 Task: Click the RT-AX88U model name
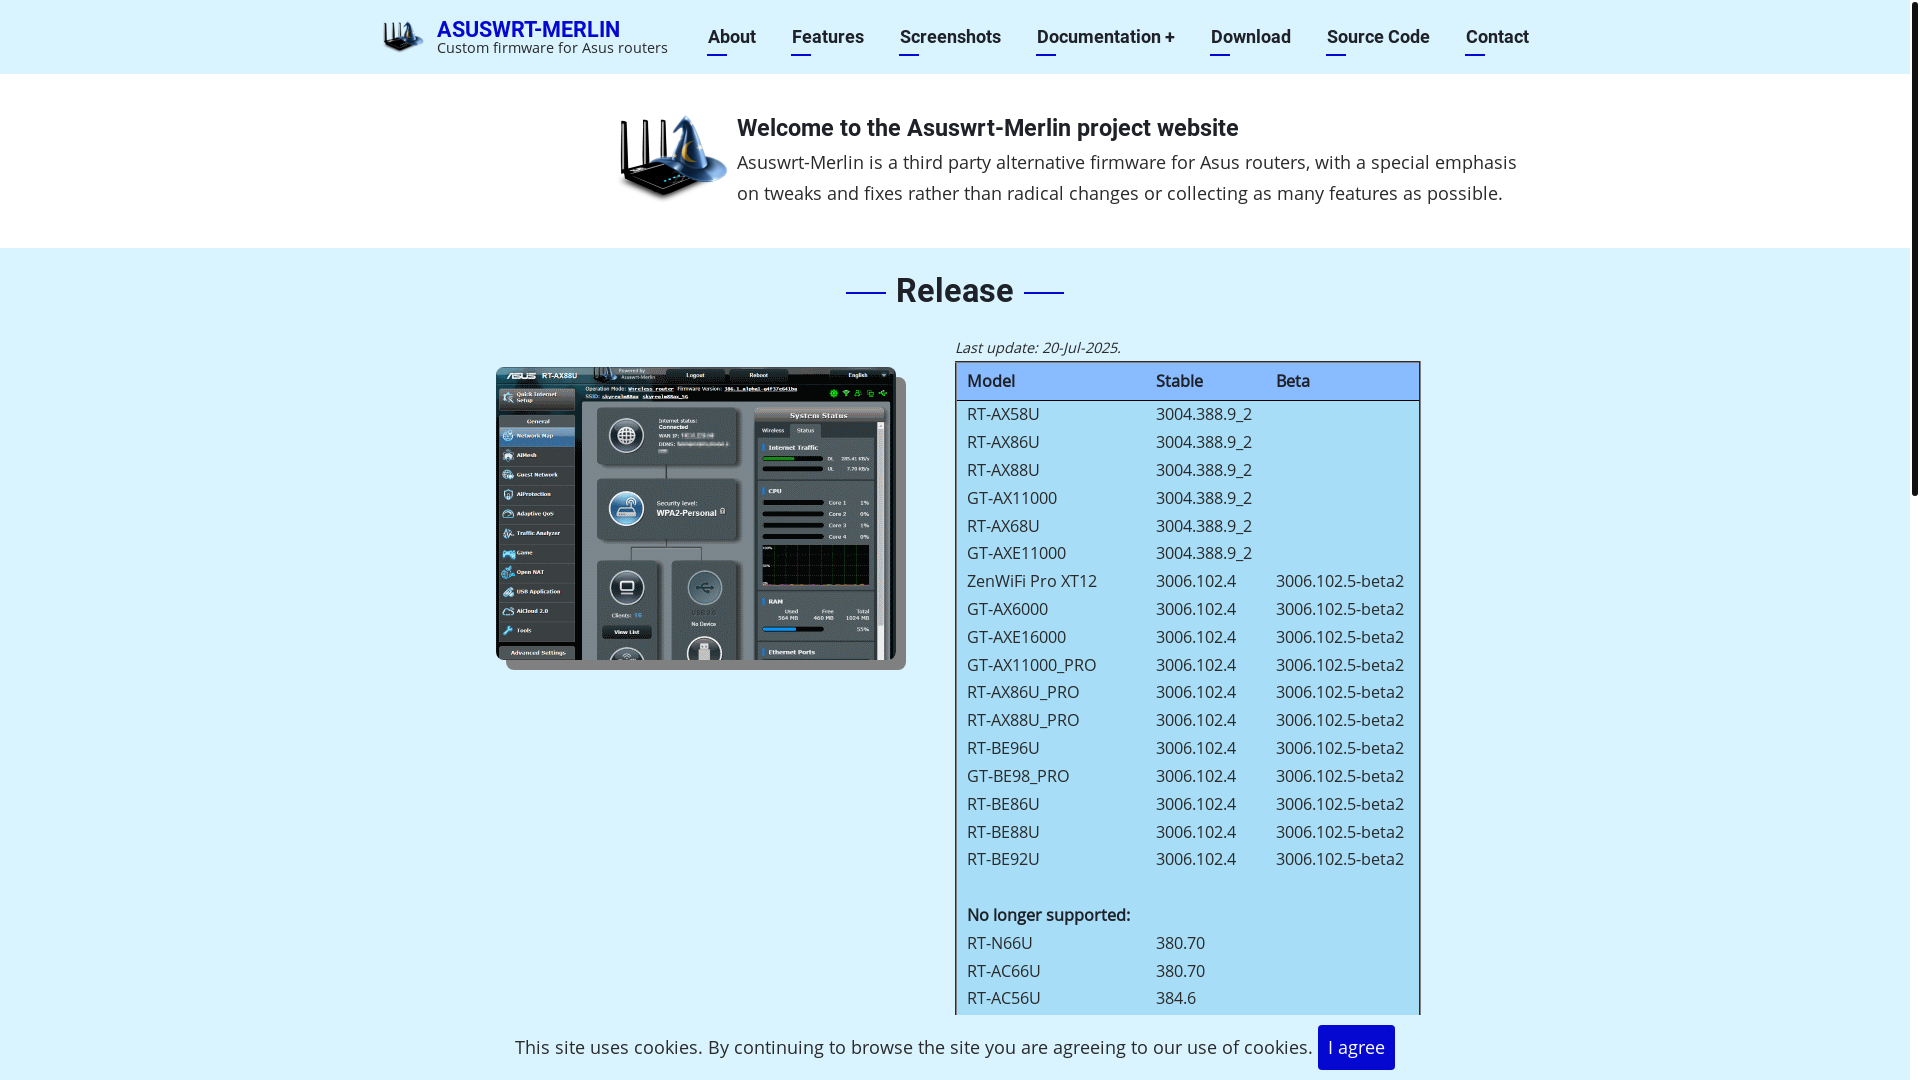coord(1003,470)
